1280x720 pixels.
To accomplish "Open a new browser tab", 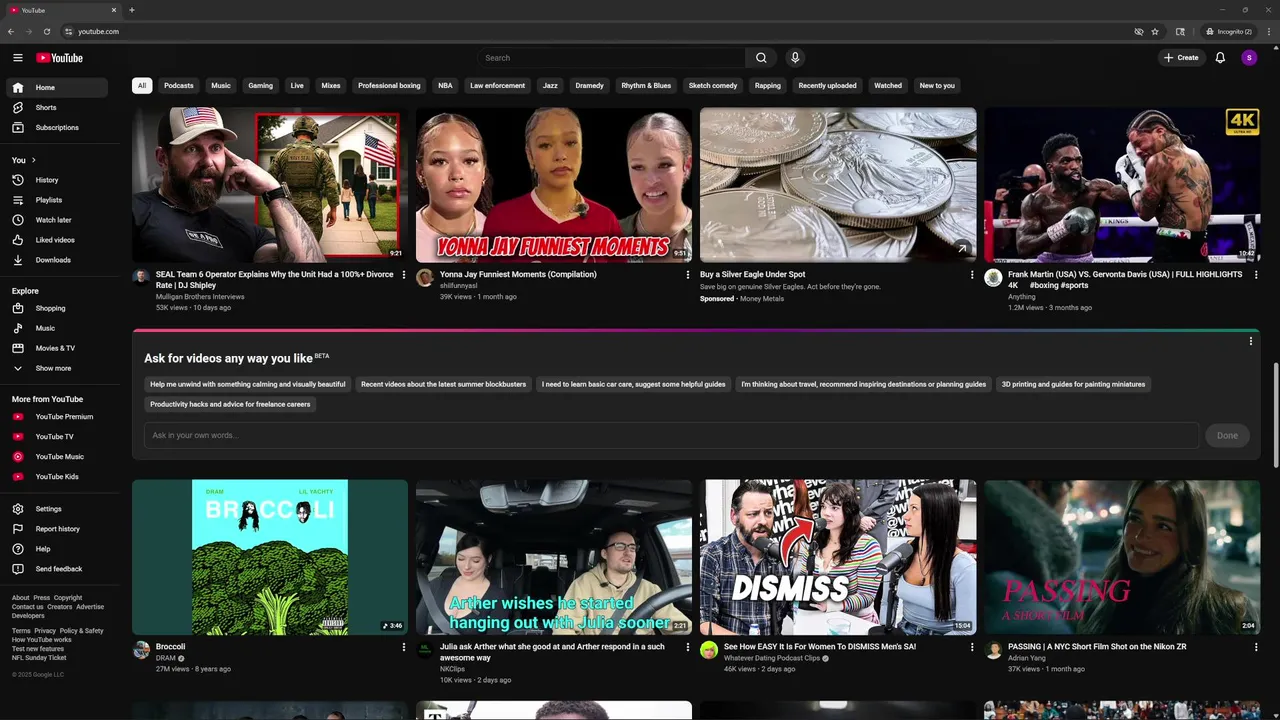I will (x=132, y=10).
